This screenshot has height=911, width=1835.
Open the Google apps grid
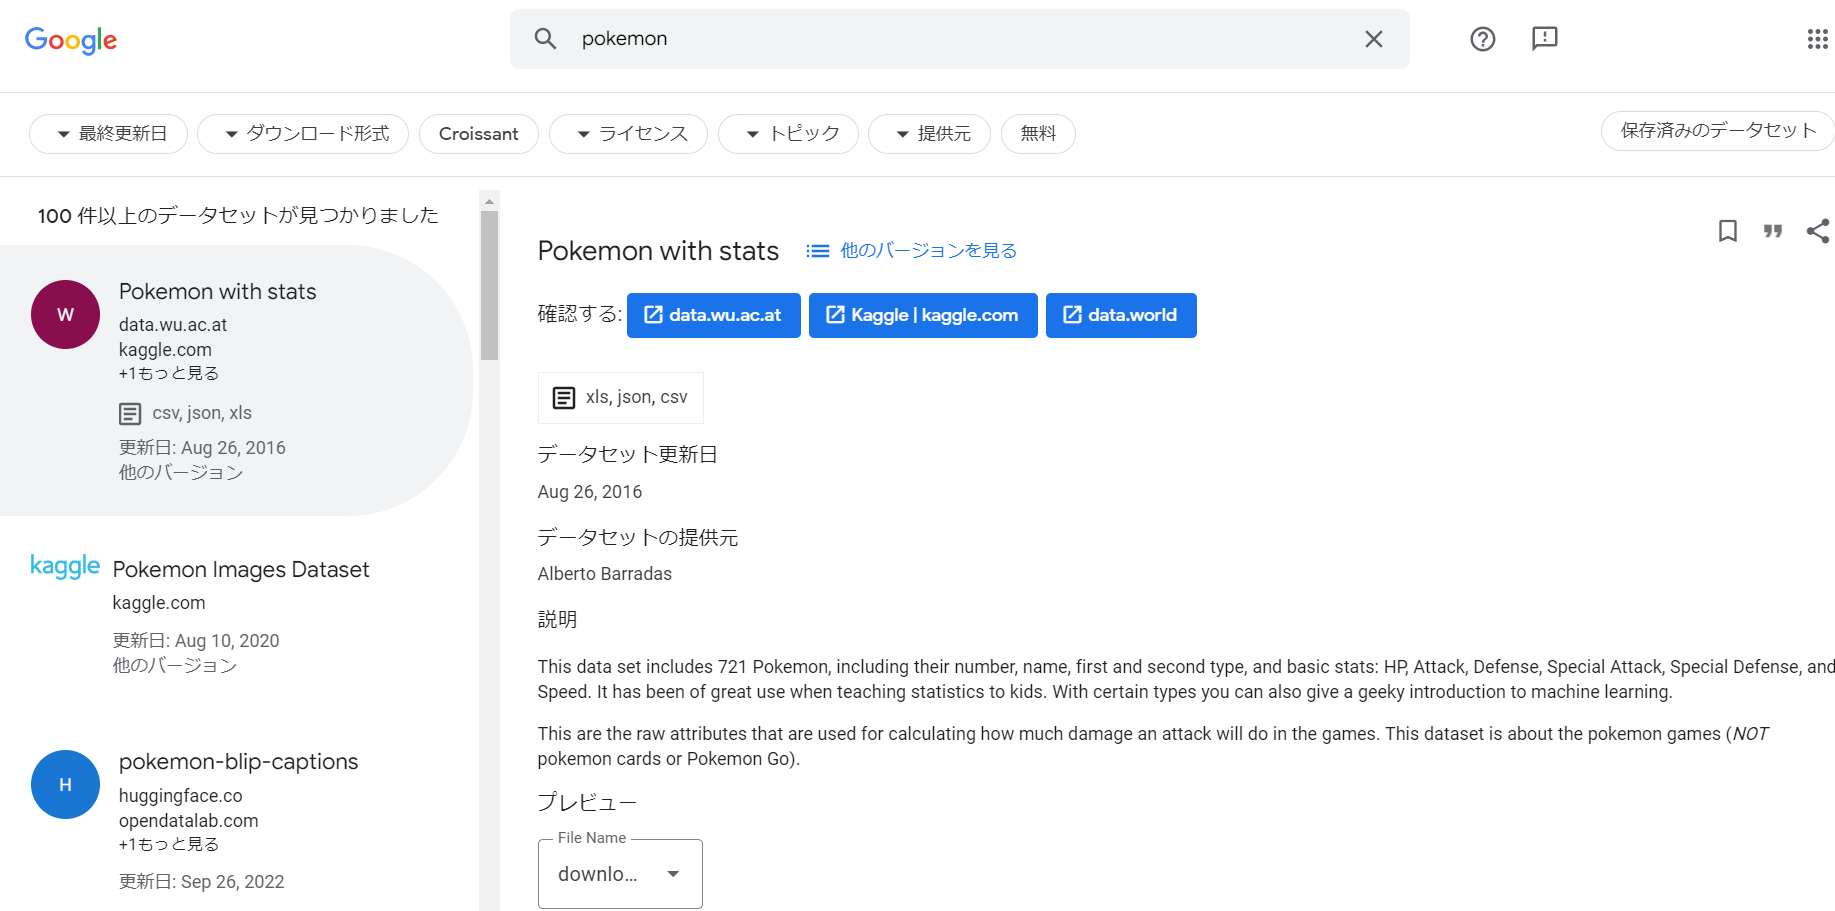1818,39
